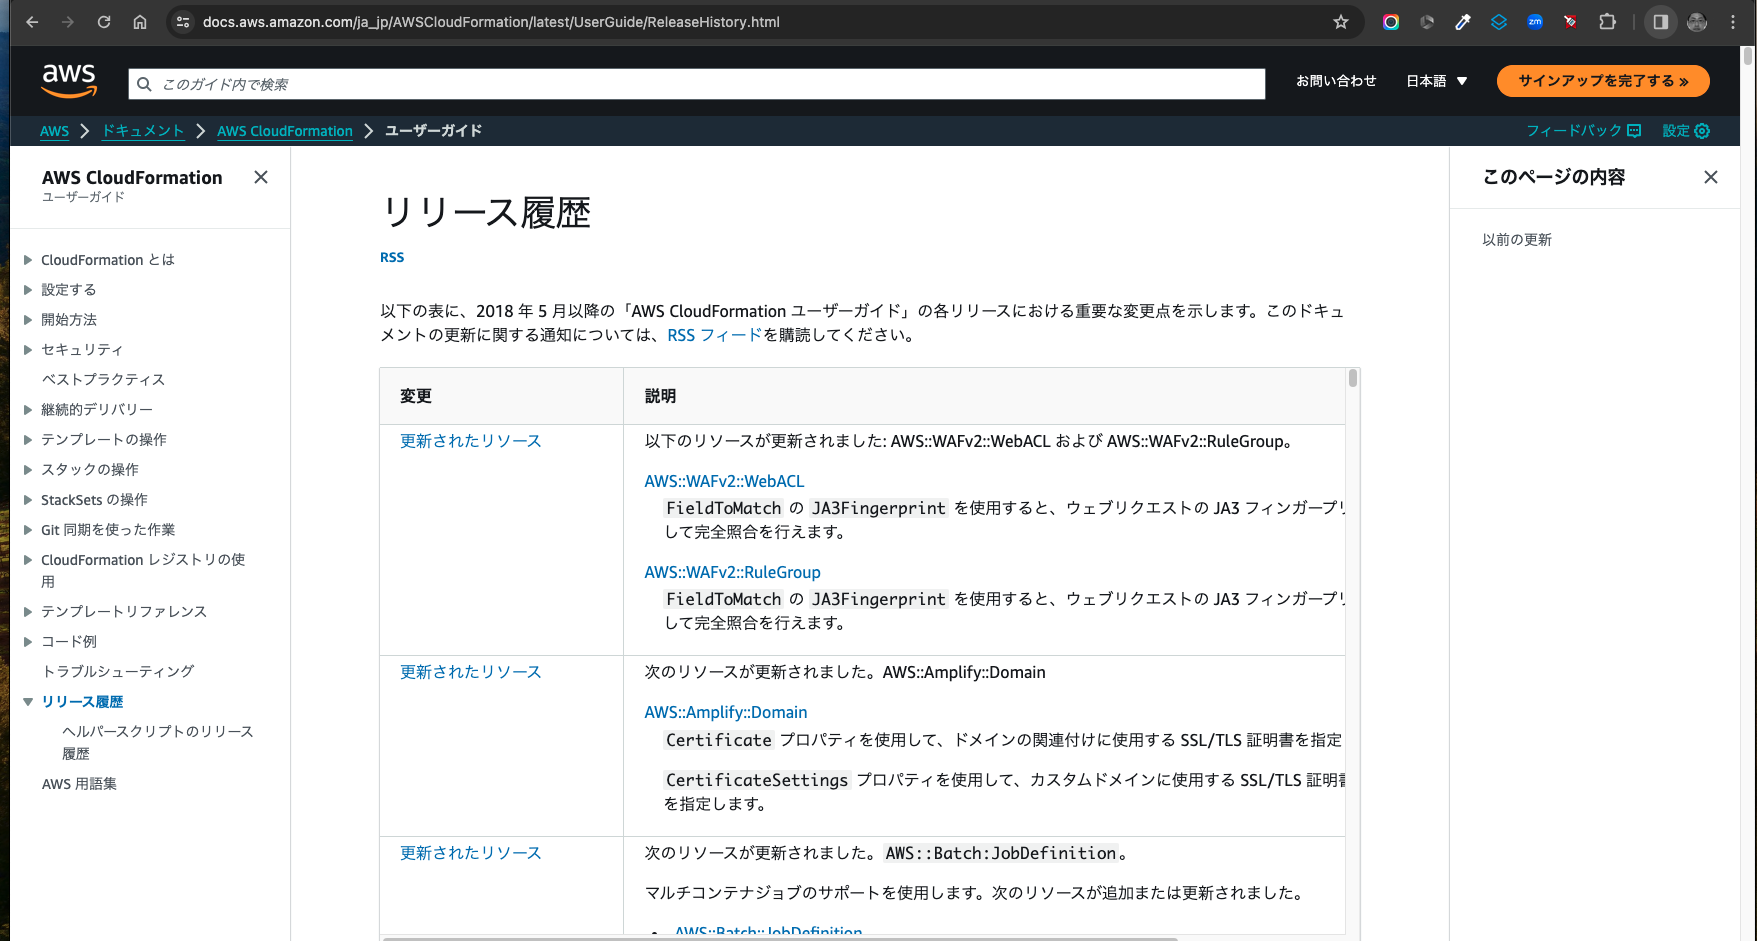Click the browser forward arrow
Viewport: 1757px width, 941px height.
click(68, 22)
